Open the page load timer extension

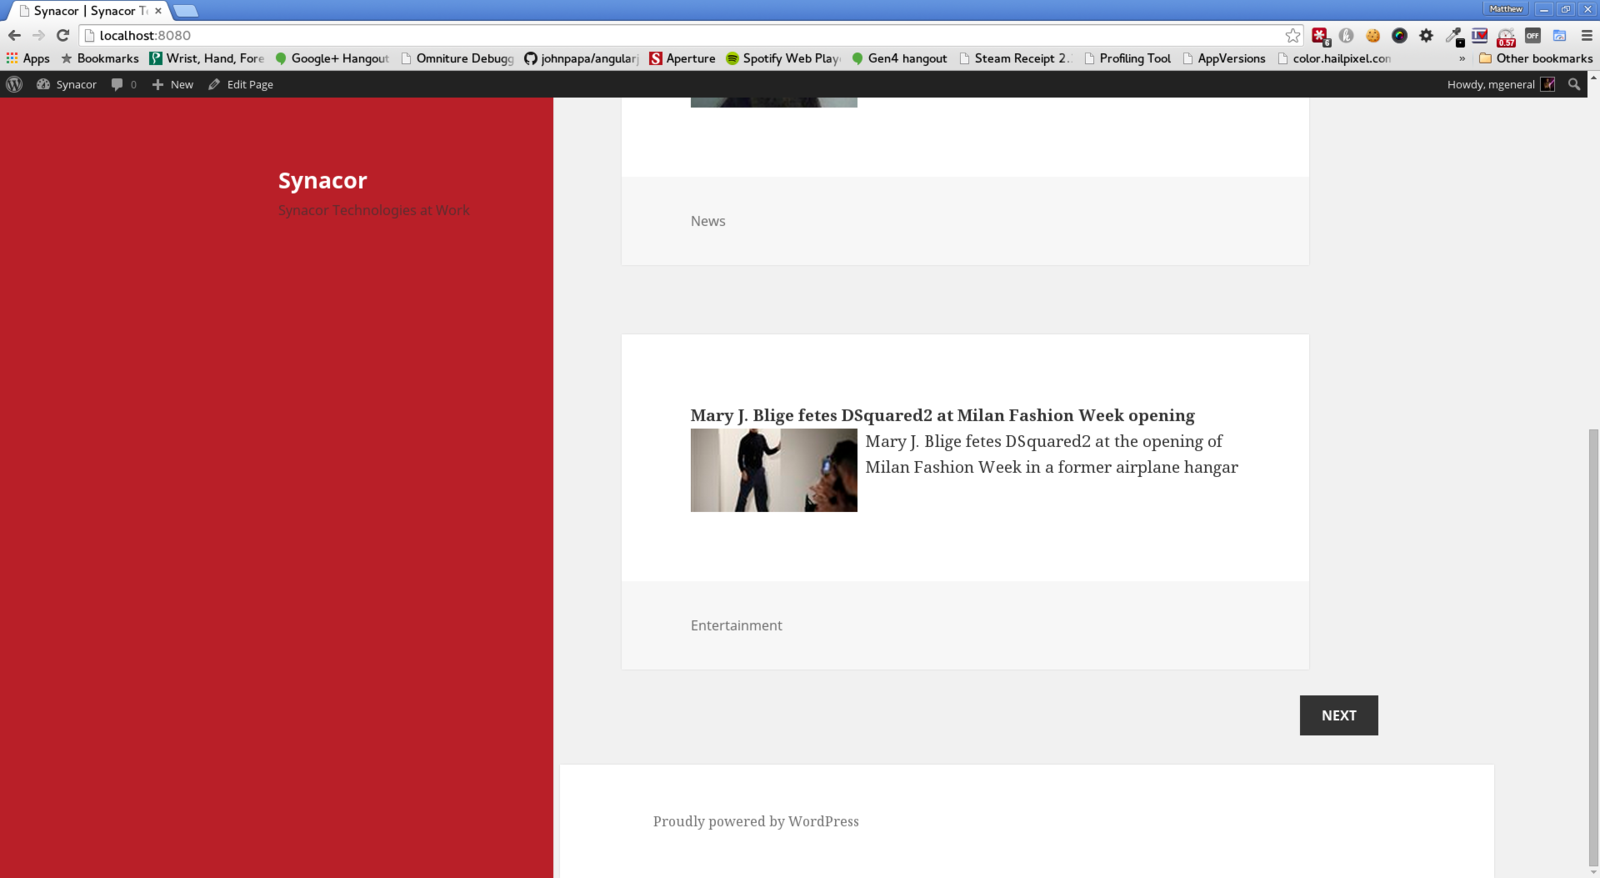pyautogui.click(x=1506, y=37)
